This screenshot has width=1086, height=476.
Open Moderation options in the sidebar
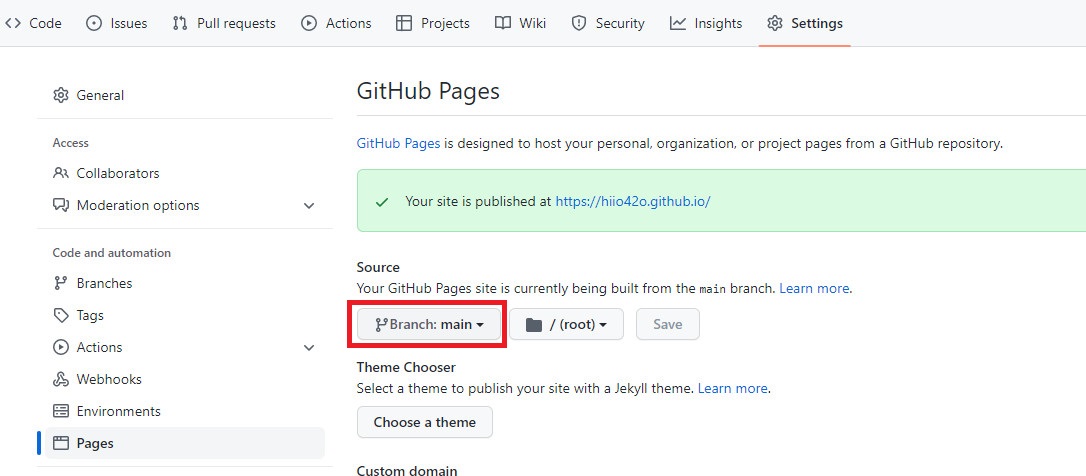click(185, 205)
